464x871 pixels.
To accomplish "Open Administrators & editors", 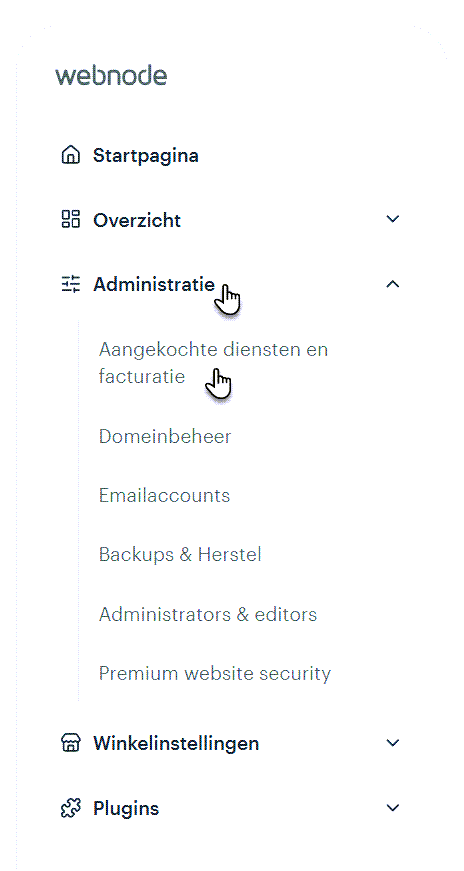I will tap(208, 614).
